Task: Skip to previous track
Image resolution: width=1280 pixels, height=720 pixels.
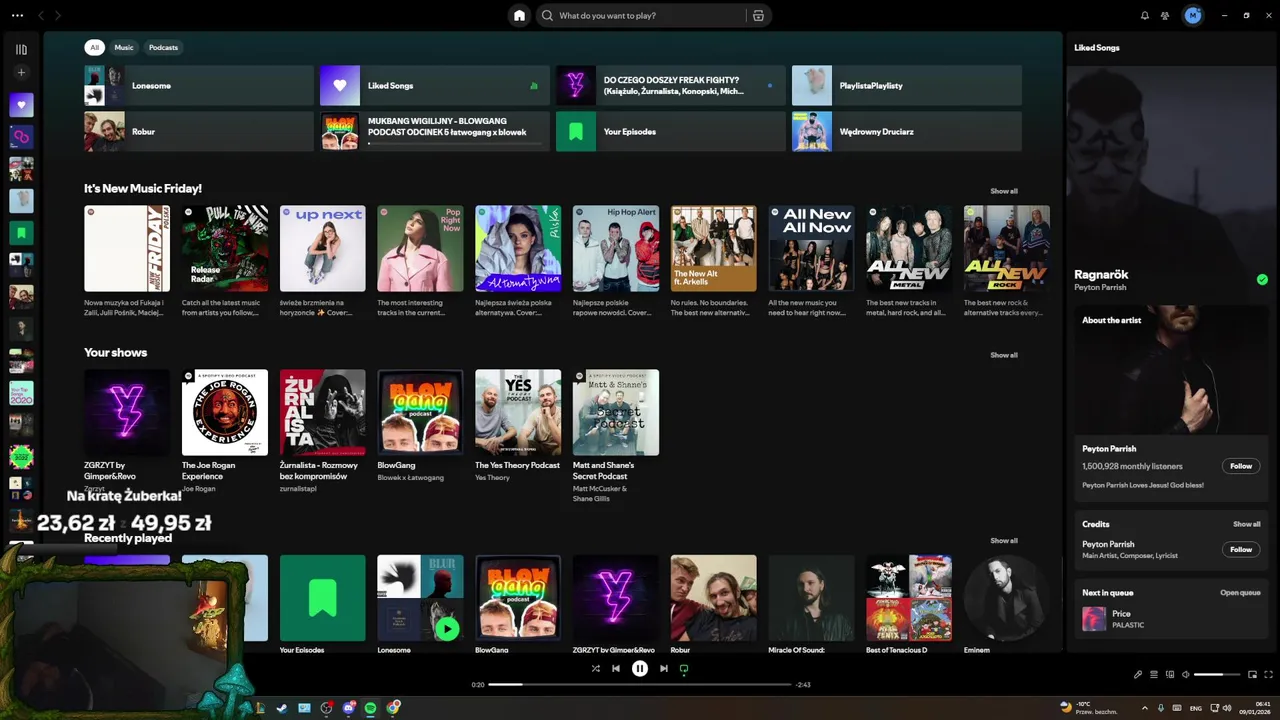Action: click(x=616, y=668)
